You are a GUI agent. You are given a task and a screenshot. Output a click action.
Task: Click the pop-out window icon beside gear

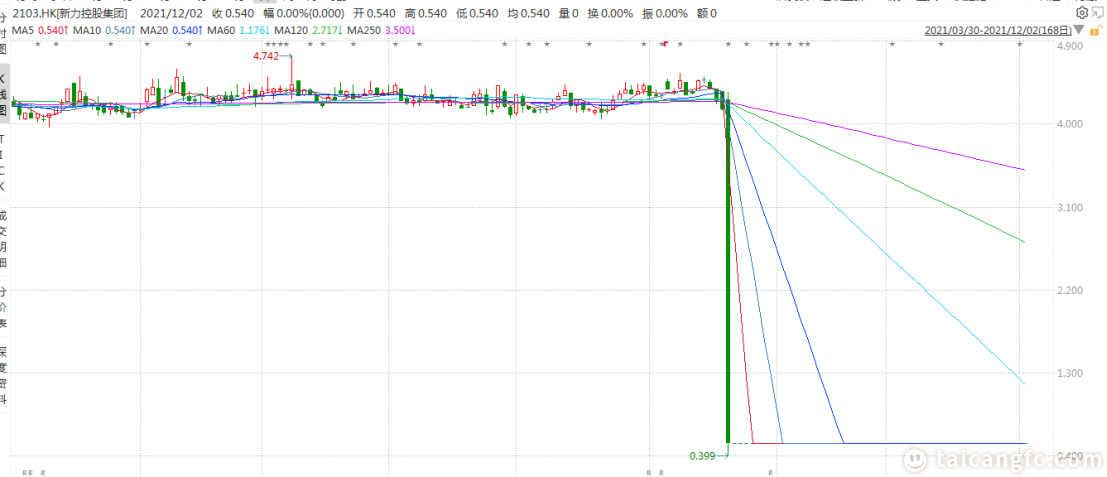pos(1098,13)
